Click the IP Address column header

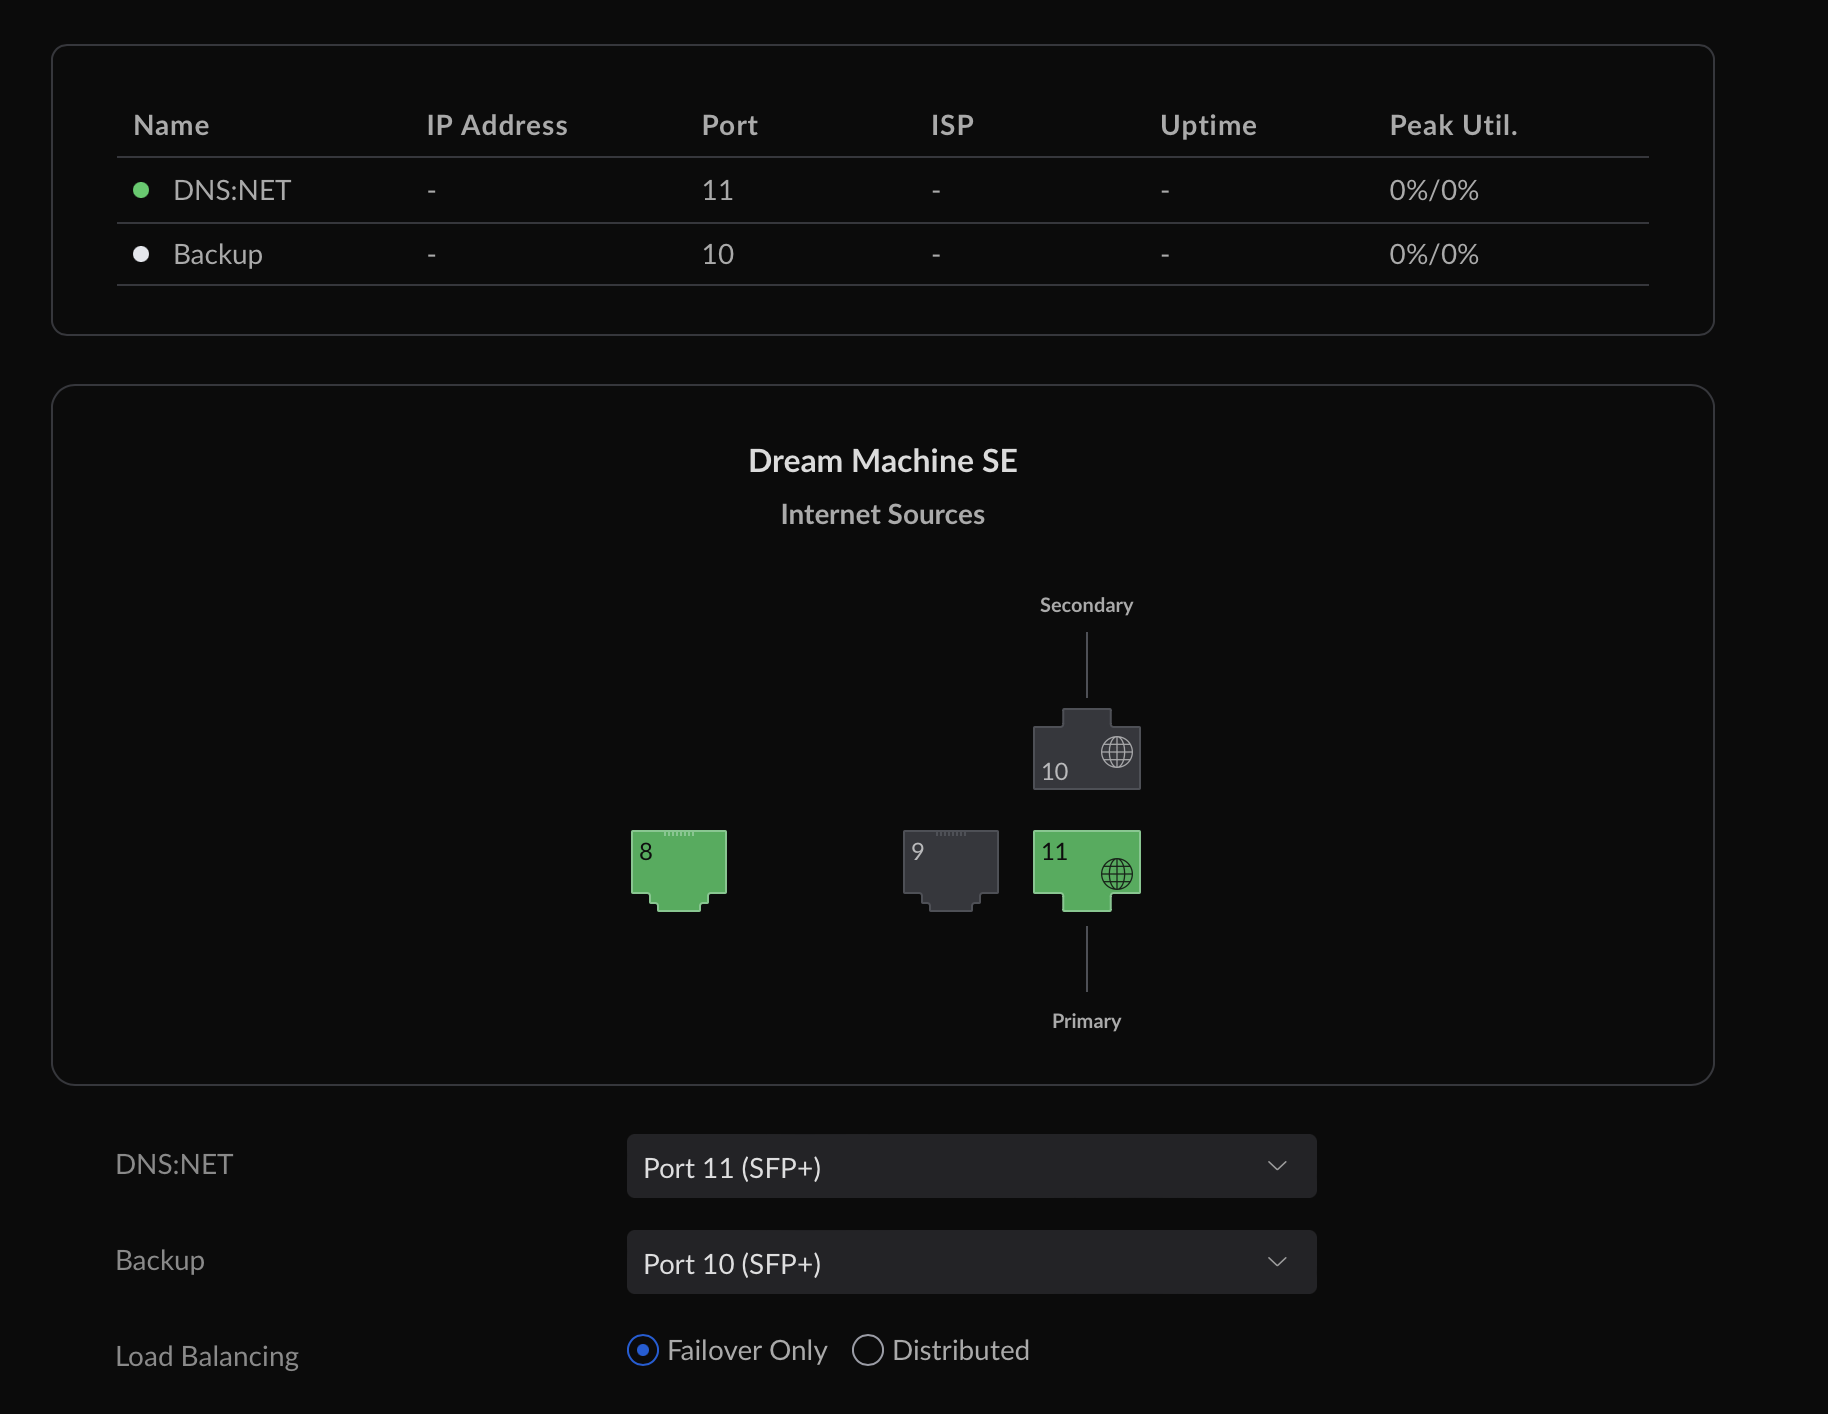coord(497,125)
